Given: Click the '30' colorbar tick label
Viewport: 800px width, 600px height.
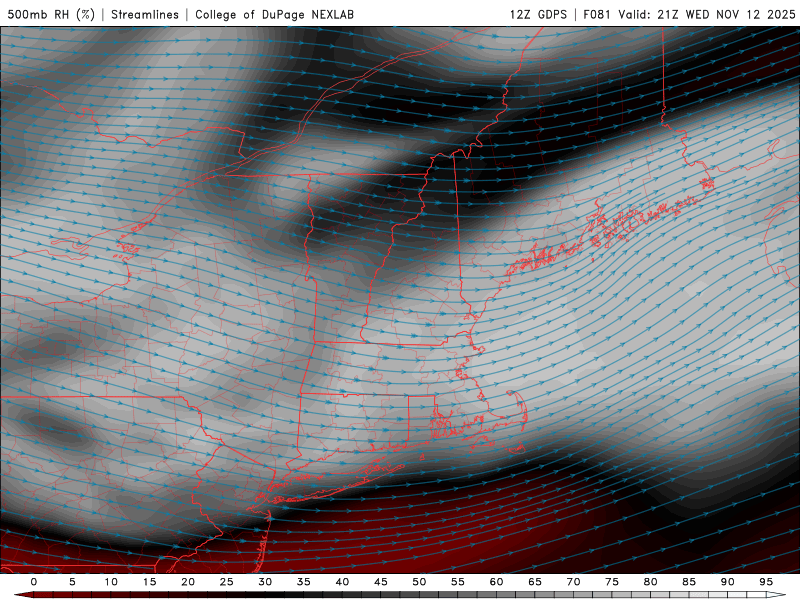Looking at the screenshot, I should coord(265,582).
